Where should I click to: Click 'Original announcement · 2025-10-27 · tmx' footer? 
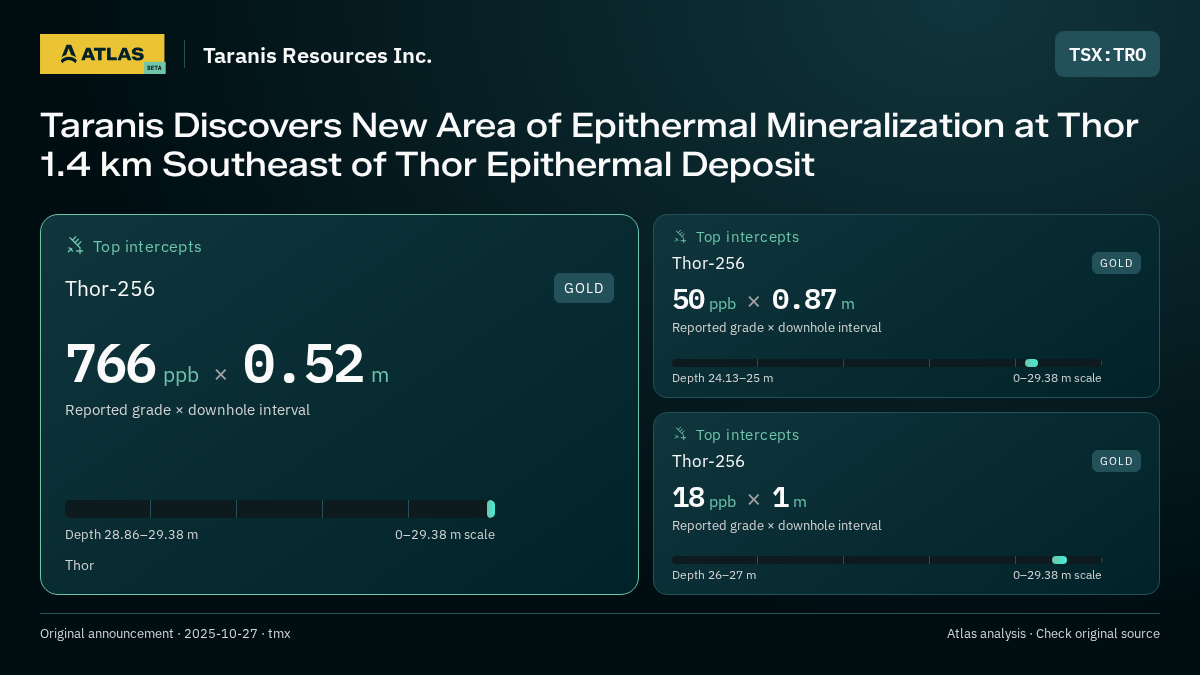(x=165, y=633)
